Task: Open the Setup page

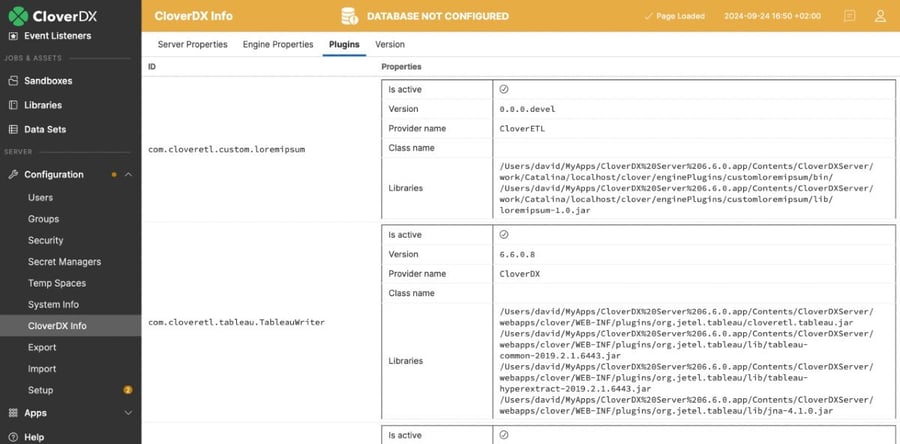Action: (40, 390)
